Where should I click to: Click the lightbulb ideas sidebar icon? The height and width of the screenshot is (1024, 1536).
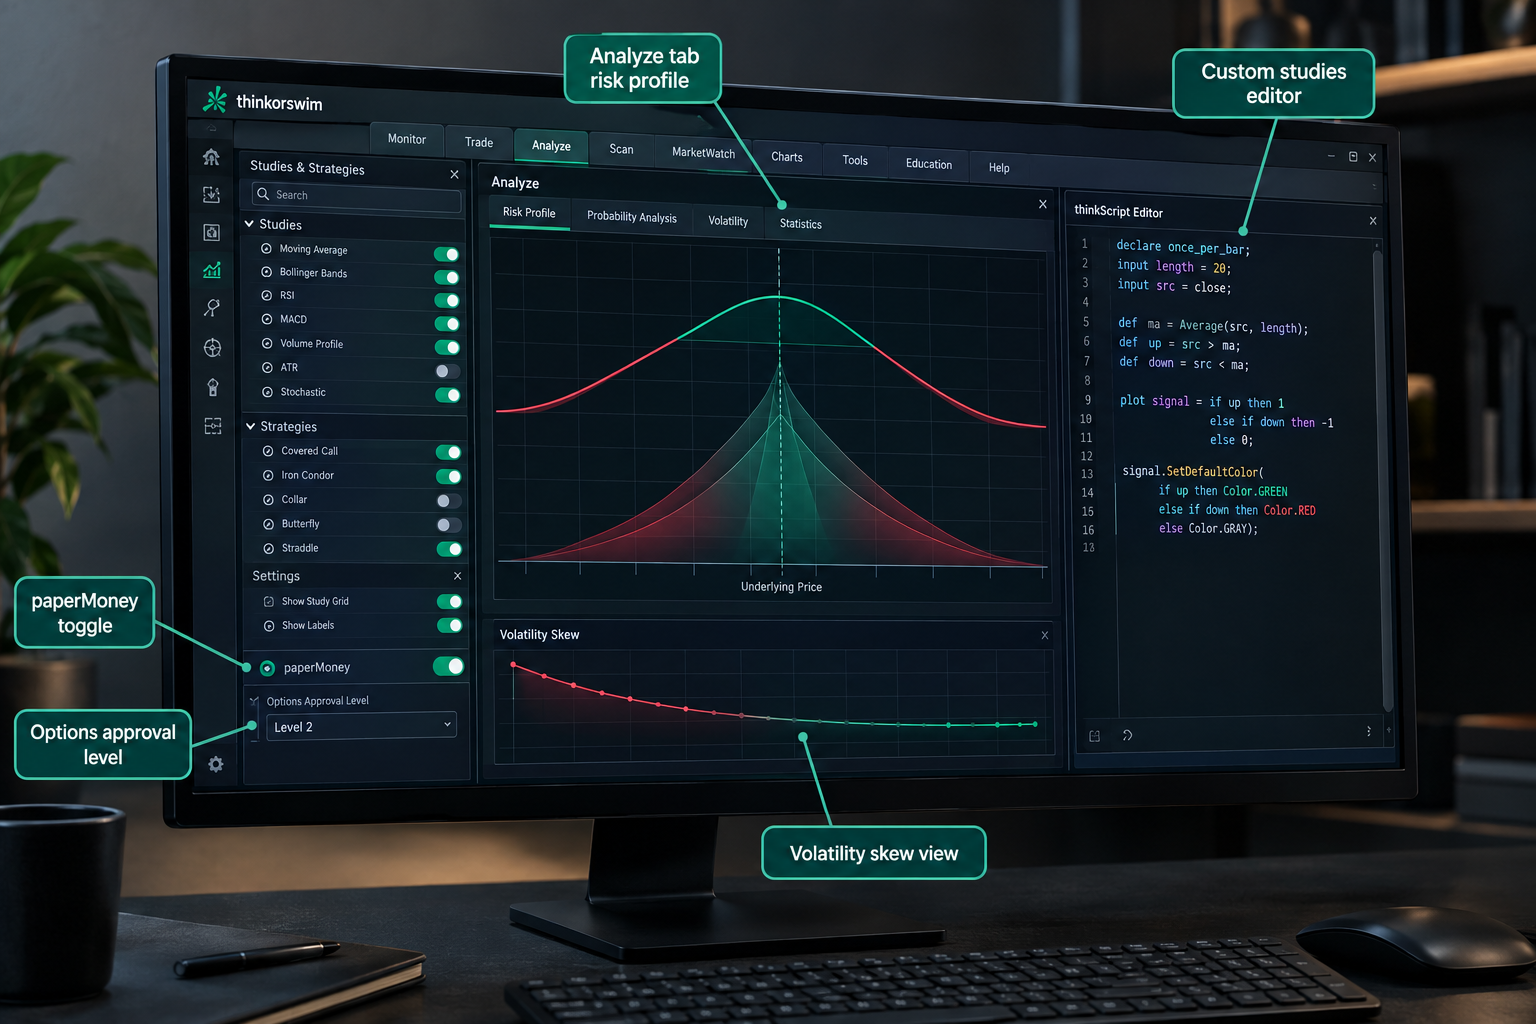(213, 387)
